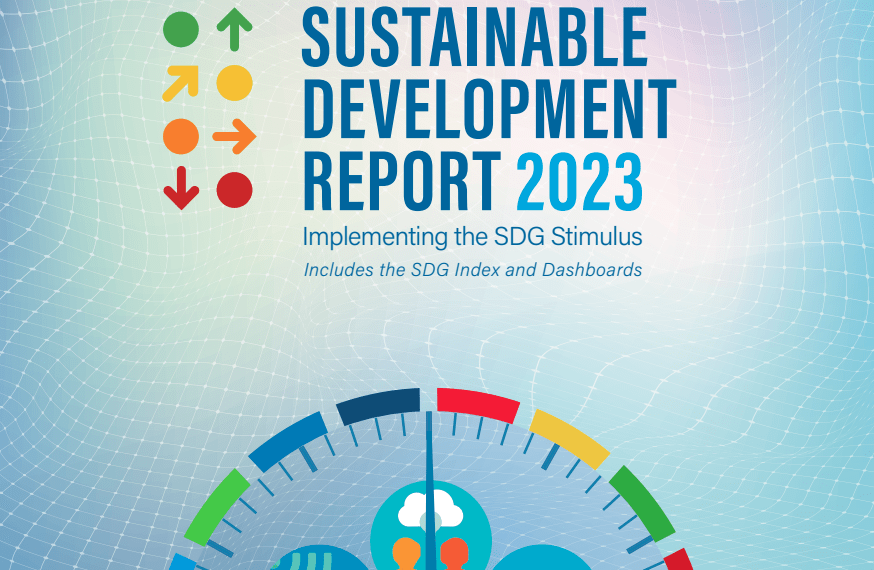Select the word "DEVELOPMENT" in the title

tap(489, 109)
